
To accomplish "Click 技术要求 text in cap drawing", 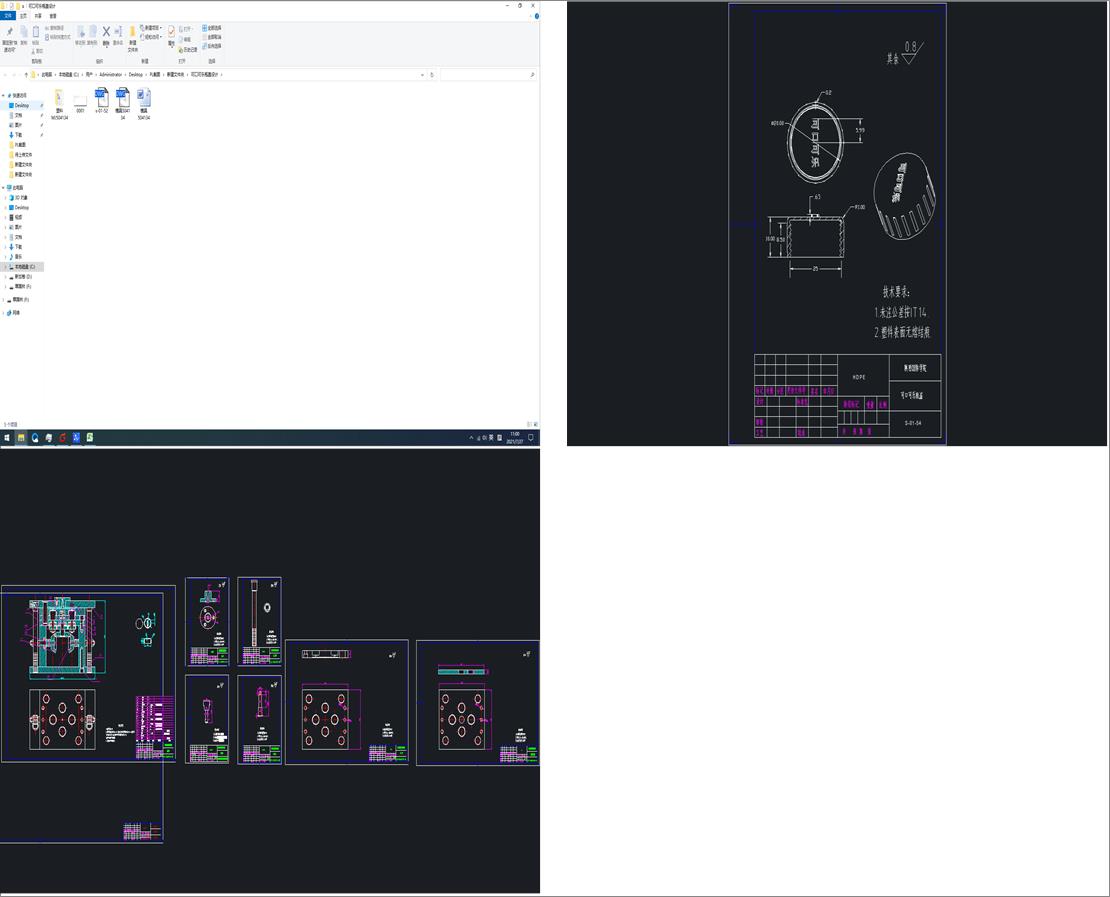I will tap(896, 292).
